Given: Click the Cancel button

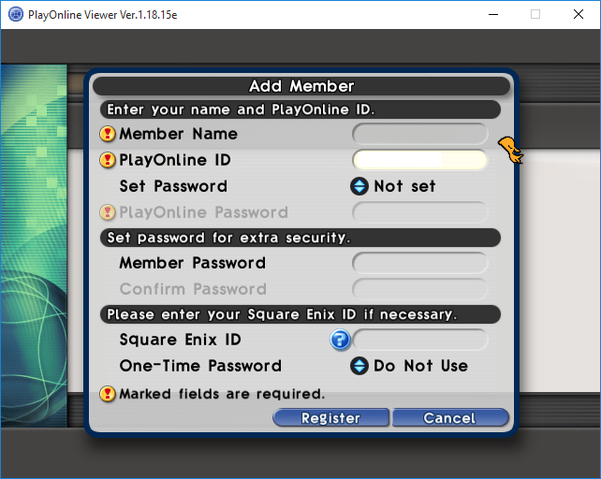Looking at the screenshot, I should (450, 418).
